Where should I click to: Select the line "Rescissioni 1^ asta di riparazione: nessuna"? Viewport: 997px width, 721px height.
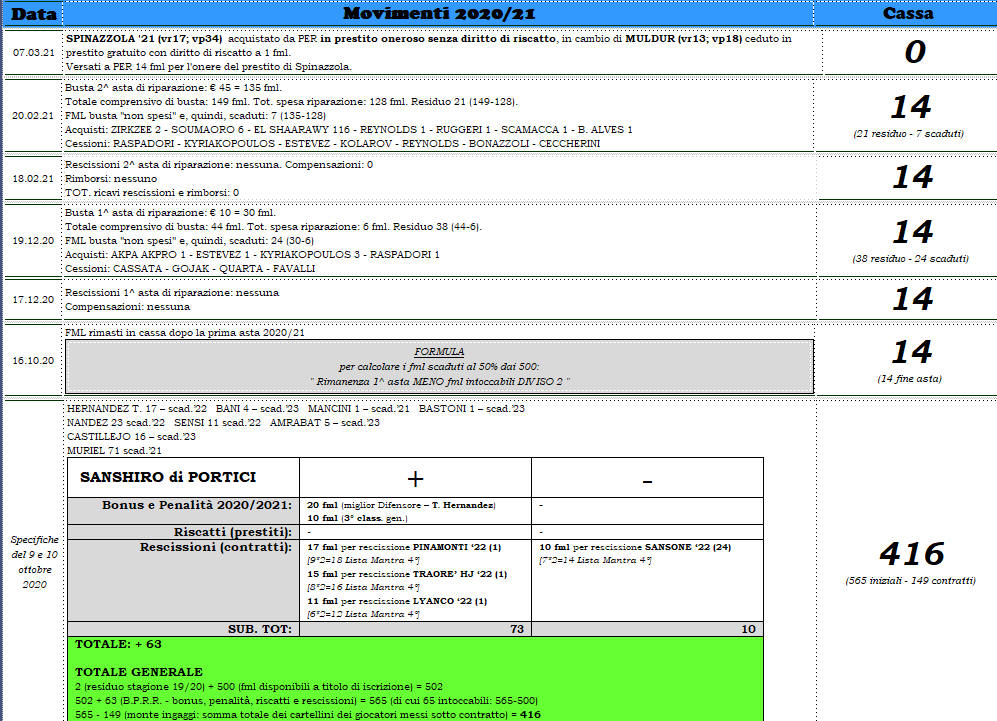coord(172,292)
